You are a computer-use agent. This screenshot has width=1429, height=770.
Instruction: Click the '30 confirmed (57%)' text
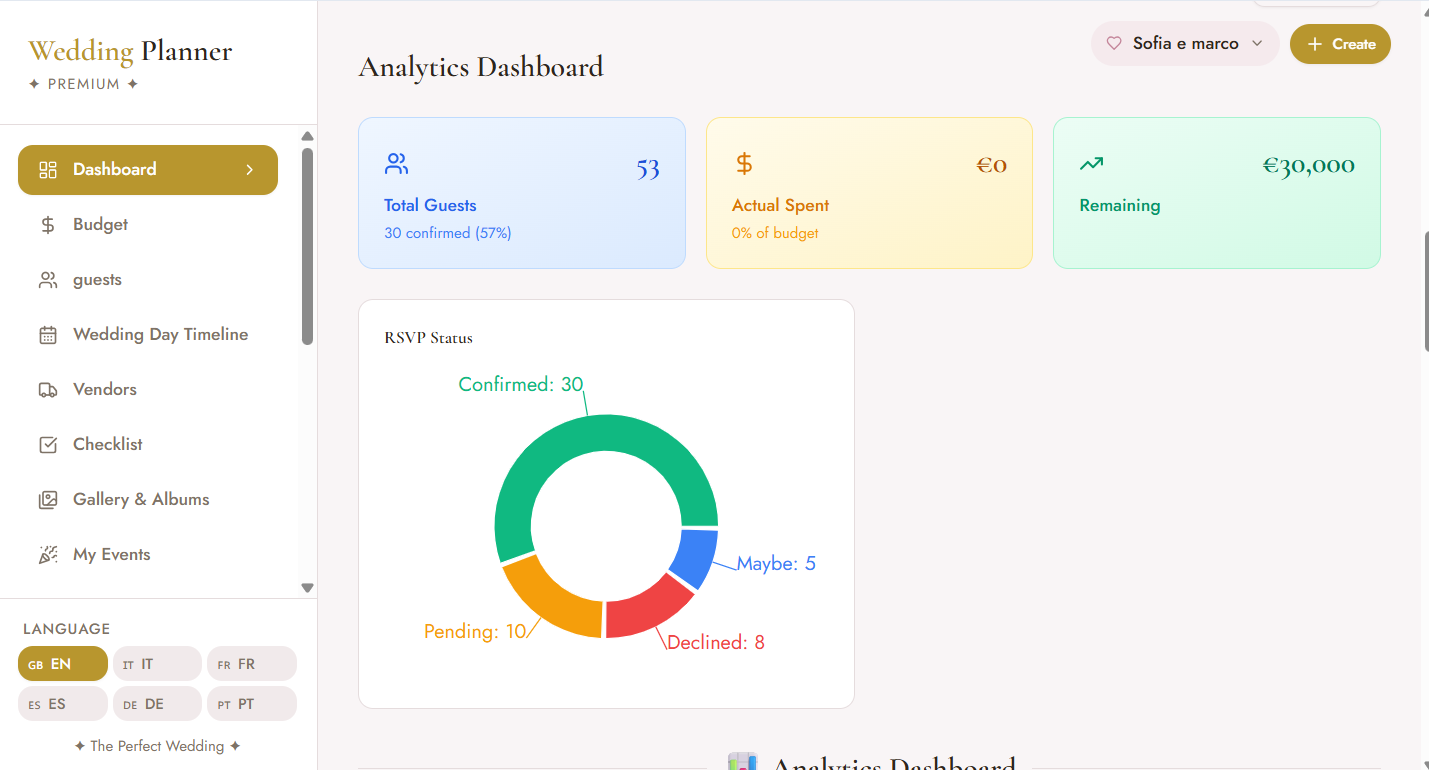[x=447, y=233]
